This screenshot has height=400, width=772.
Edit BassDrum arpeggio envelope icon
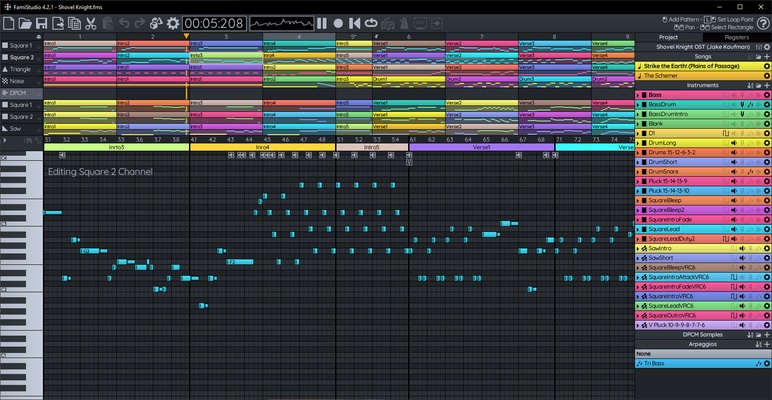pyautogui.click(x=750, y=104)
